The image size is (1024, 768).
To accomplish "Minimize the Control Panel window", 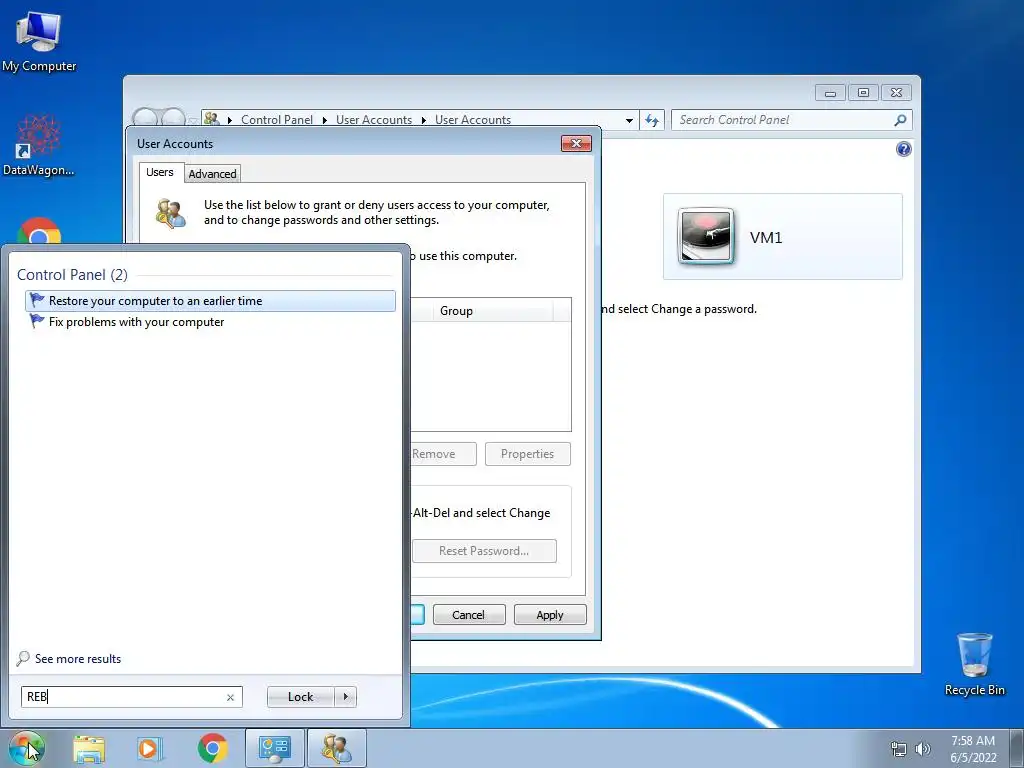I will point(830,93).
